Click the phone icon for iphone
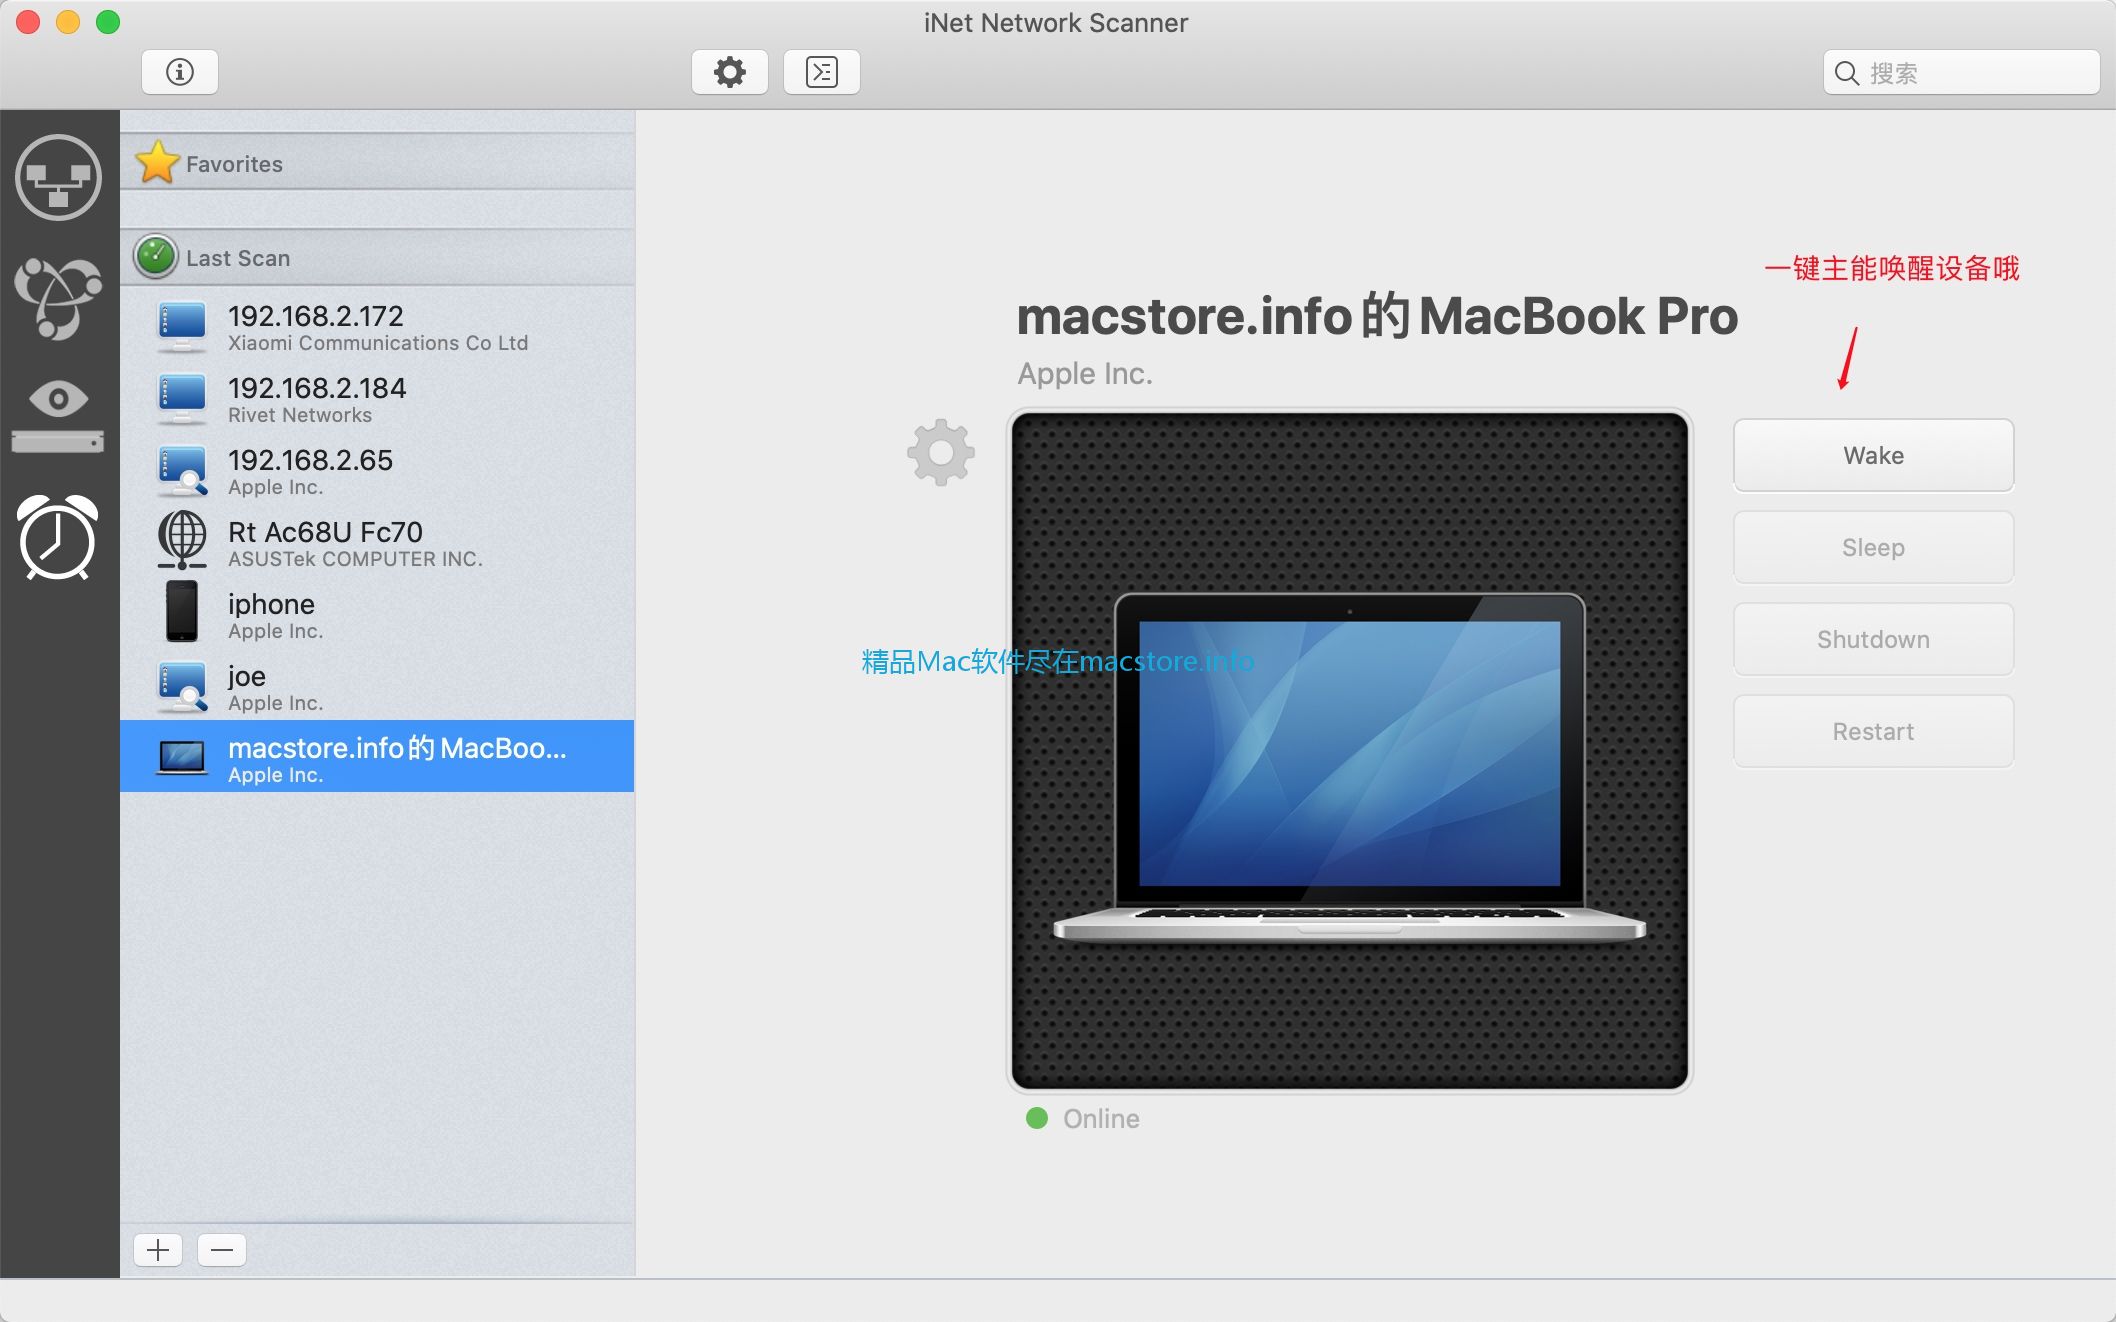This screenshot has height=1322, width=2116. [182, 612]
